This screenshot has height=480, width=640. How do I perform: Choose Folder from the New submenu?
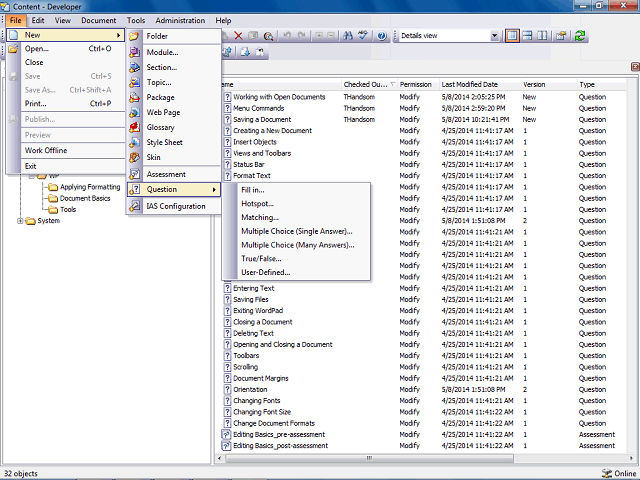174,36
